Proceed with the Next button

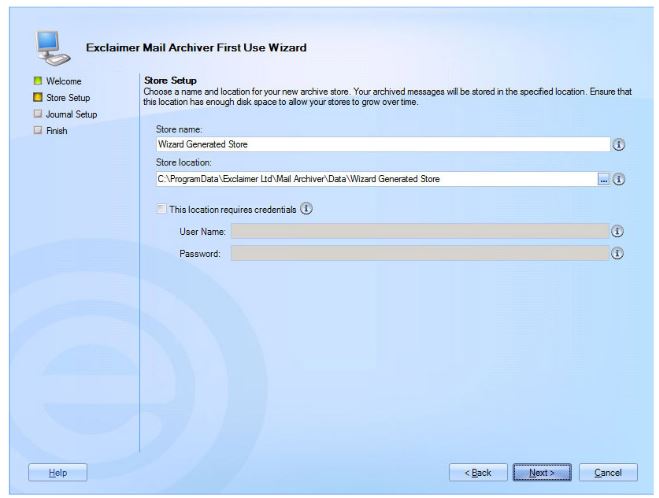[542, 473]
